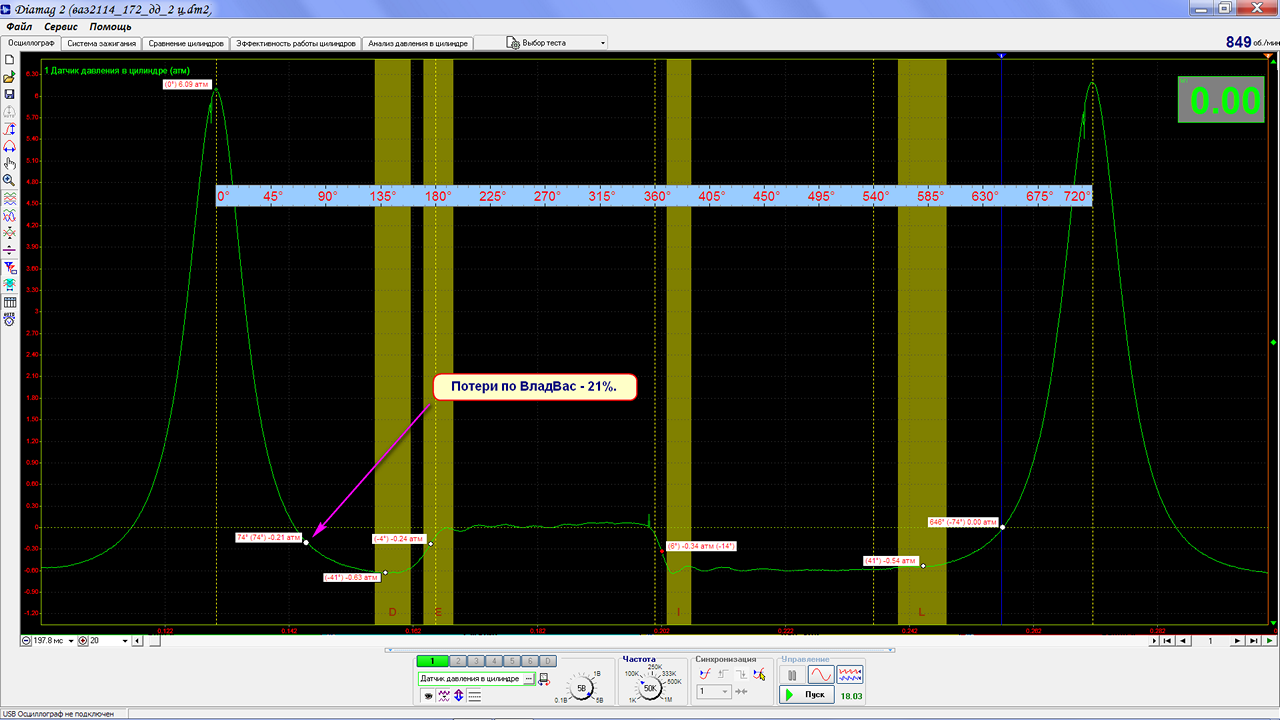Switch to Эффективность работы цилиндров tab

click(296, 44)
